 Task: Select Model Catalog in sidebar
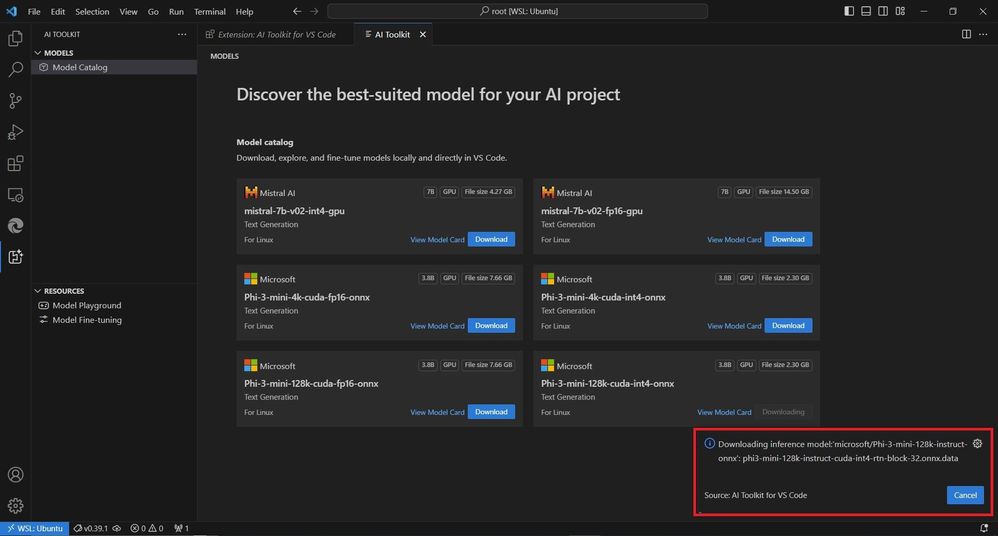[115, 67]
